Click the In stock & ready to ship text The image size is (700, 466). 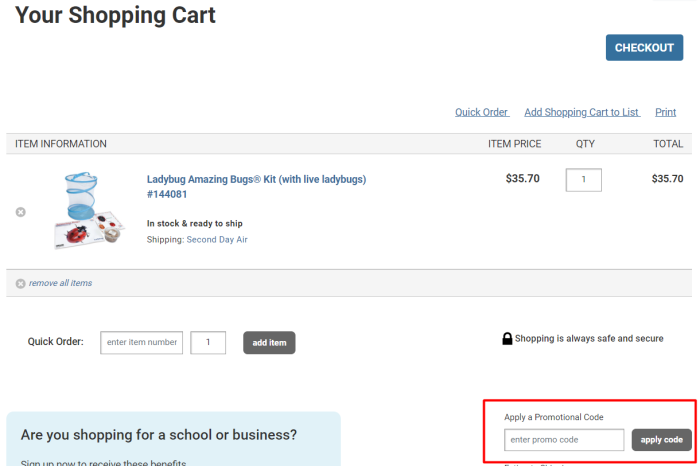pyautogui.click(x=195, y=223)
